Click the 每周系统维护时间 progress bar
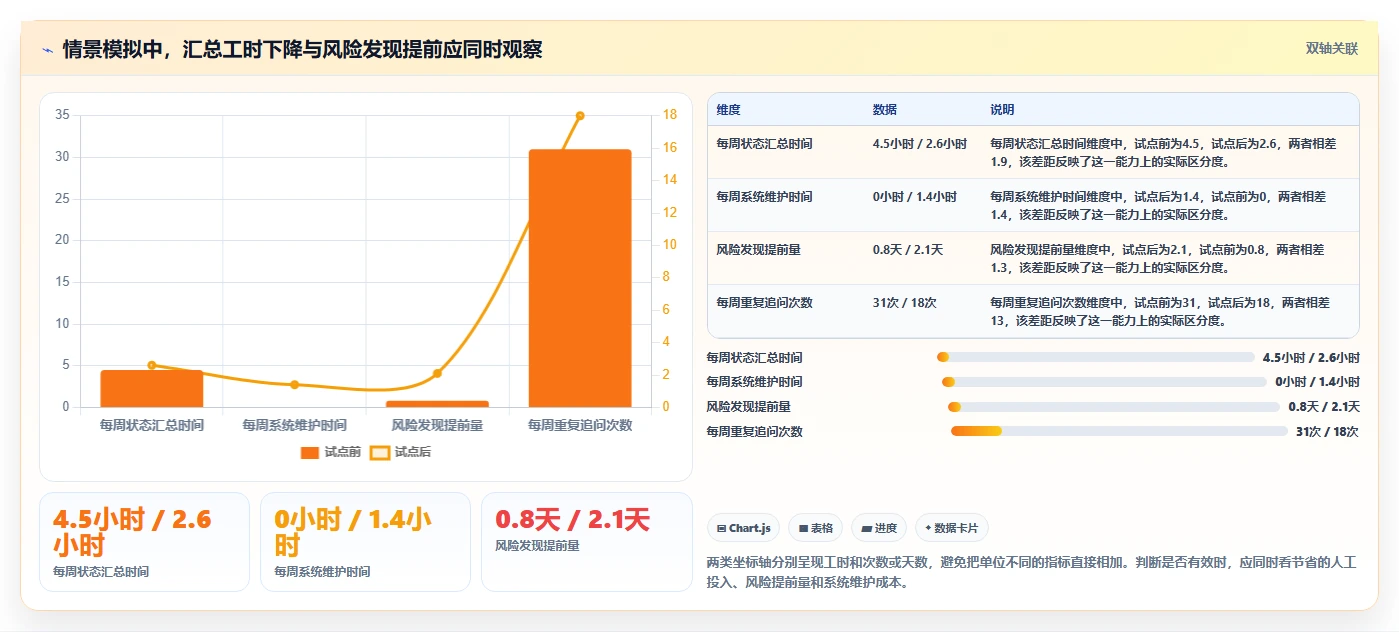The image size is (1399, 632). coord(1104,382)
